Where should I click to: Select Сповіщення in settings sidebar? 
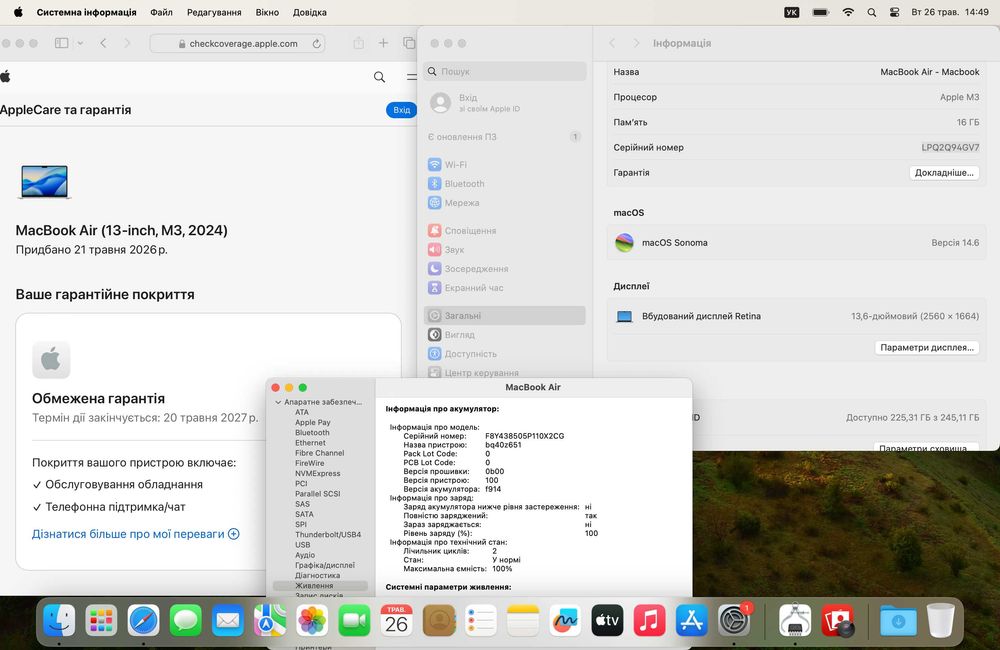click(504, 231)
